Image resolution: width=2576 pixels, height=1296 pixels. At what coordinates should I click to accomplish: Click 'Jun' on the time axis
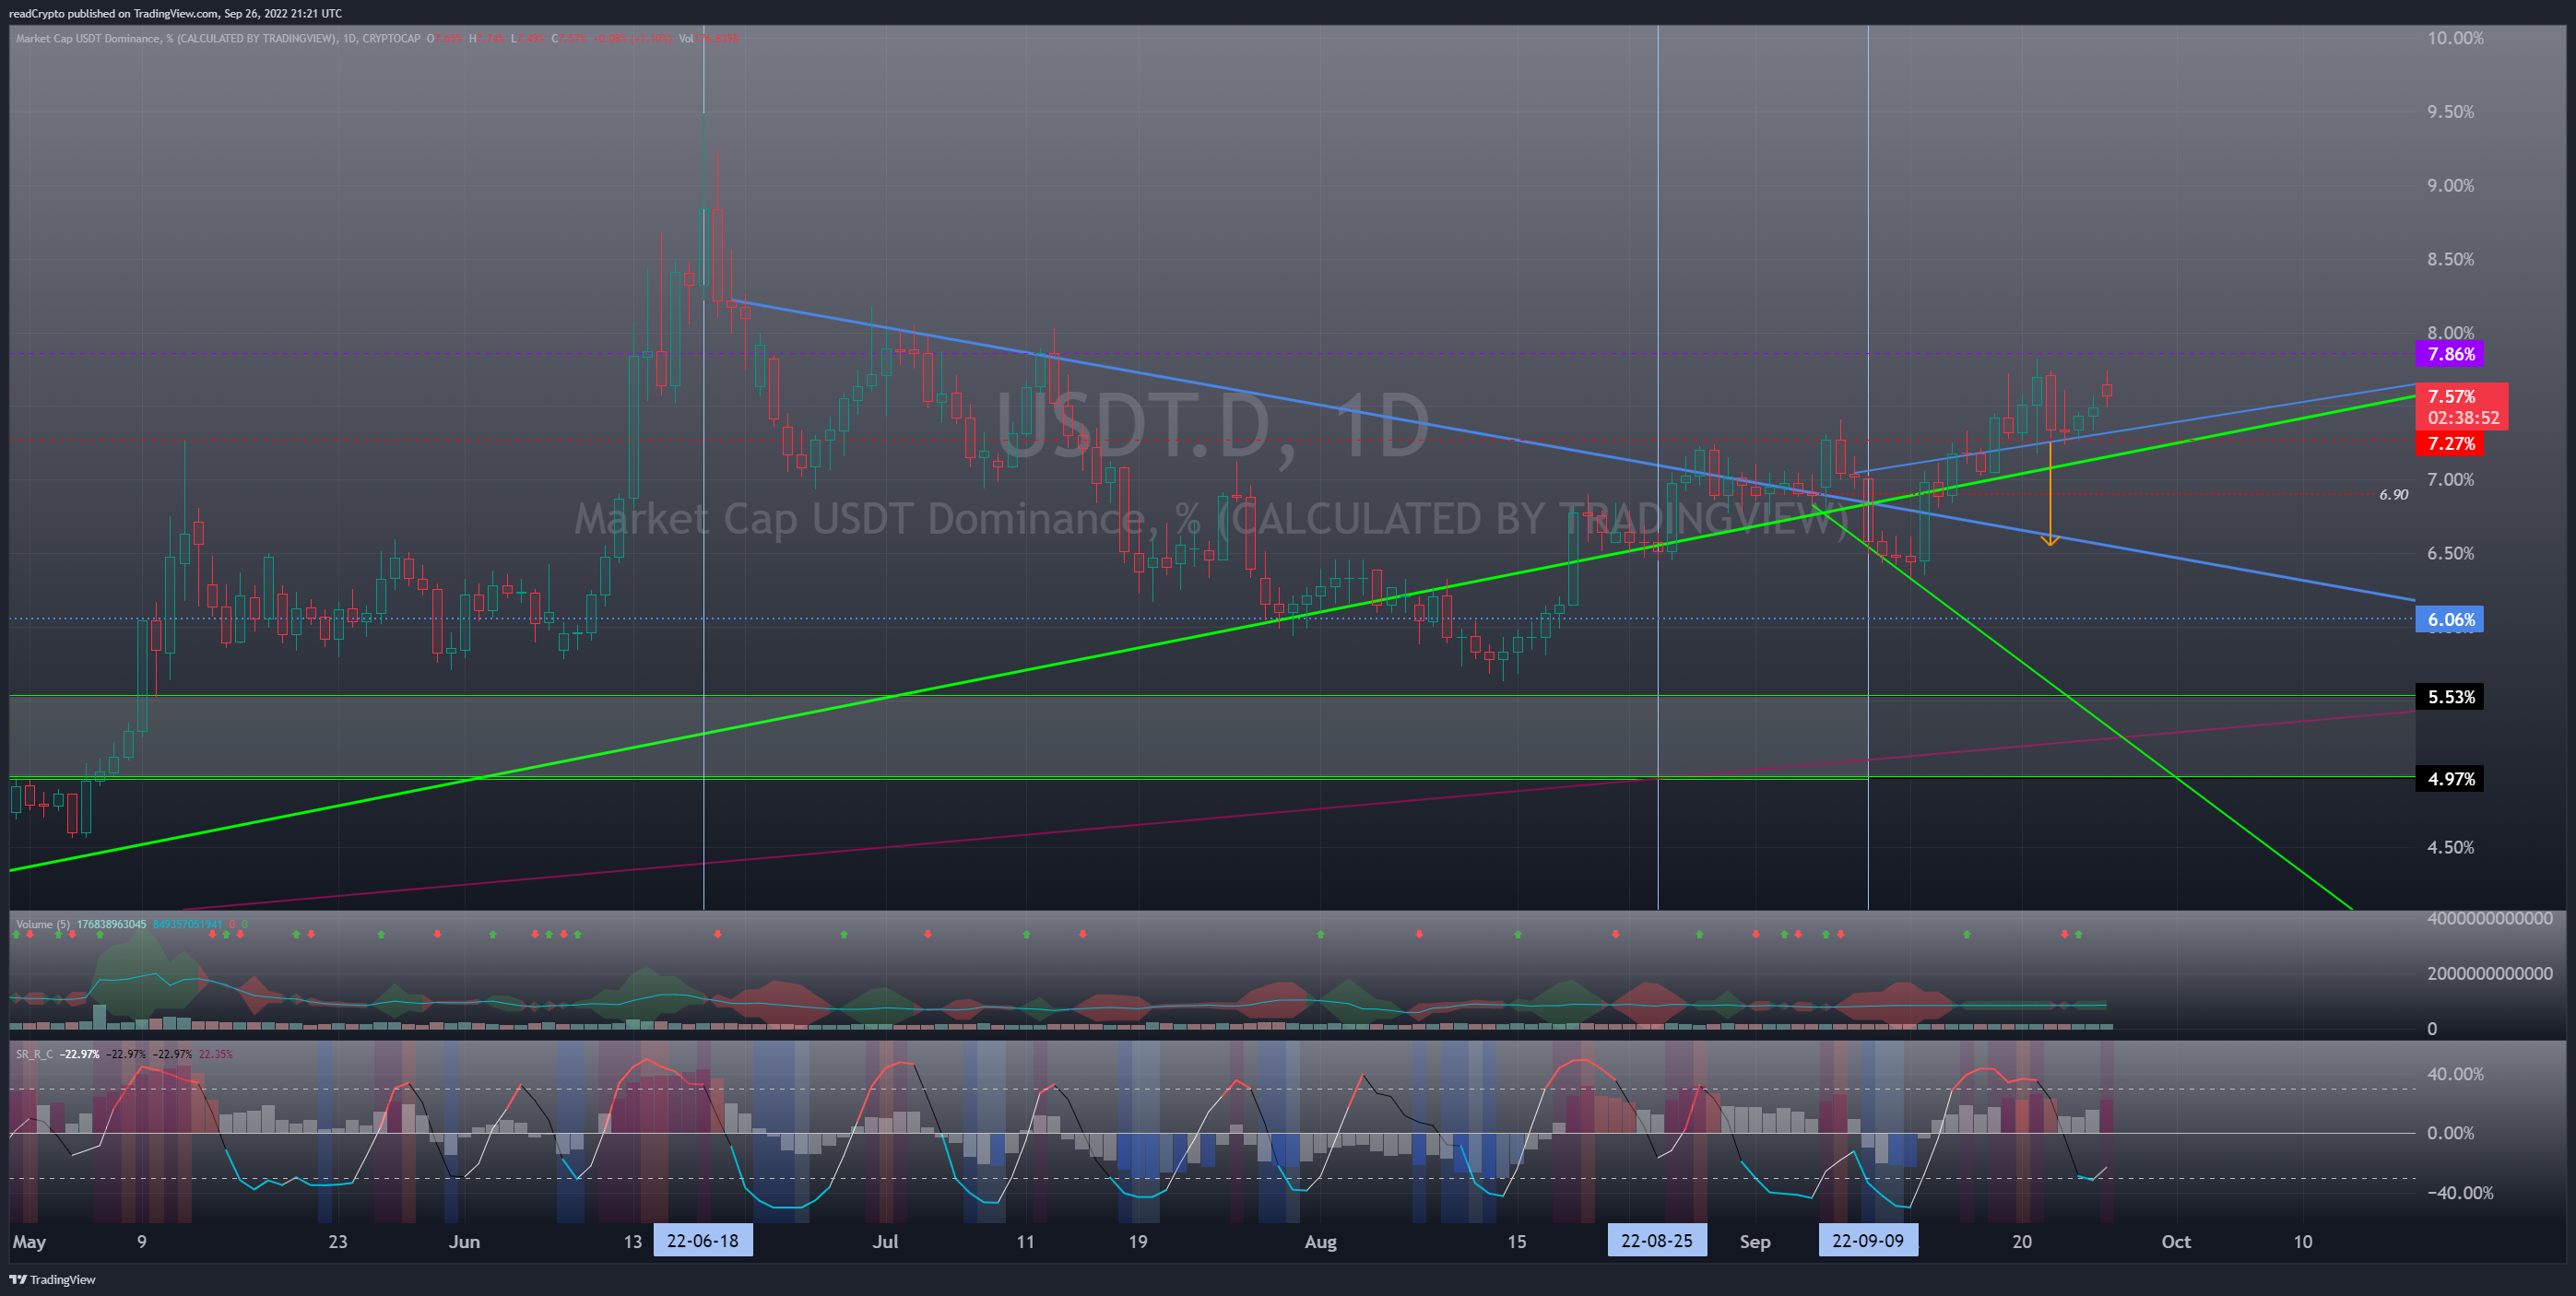click(x=464, y=1242)
